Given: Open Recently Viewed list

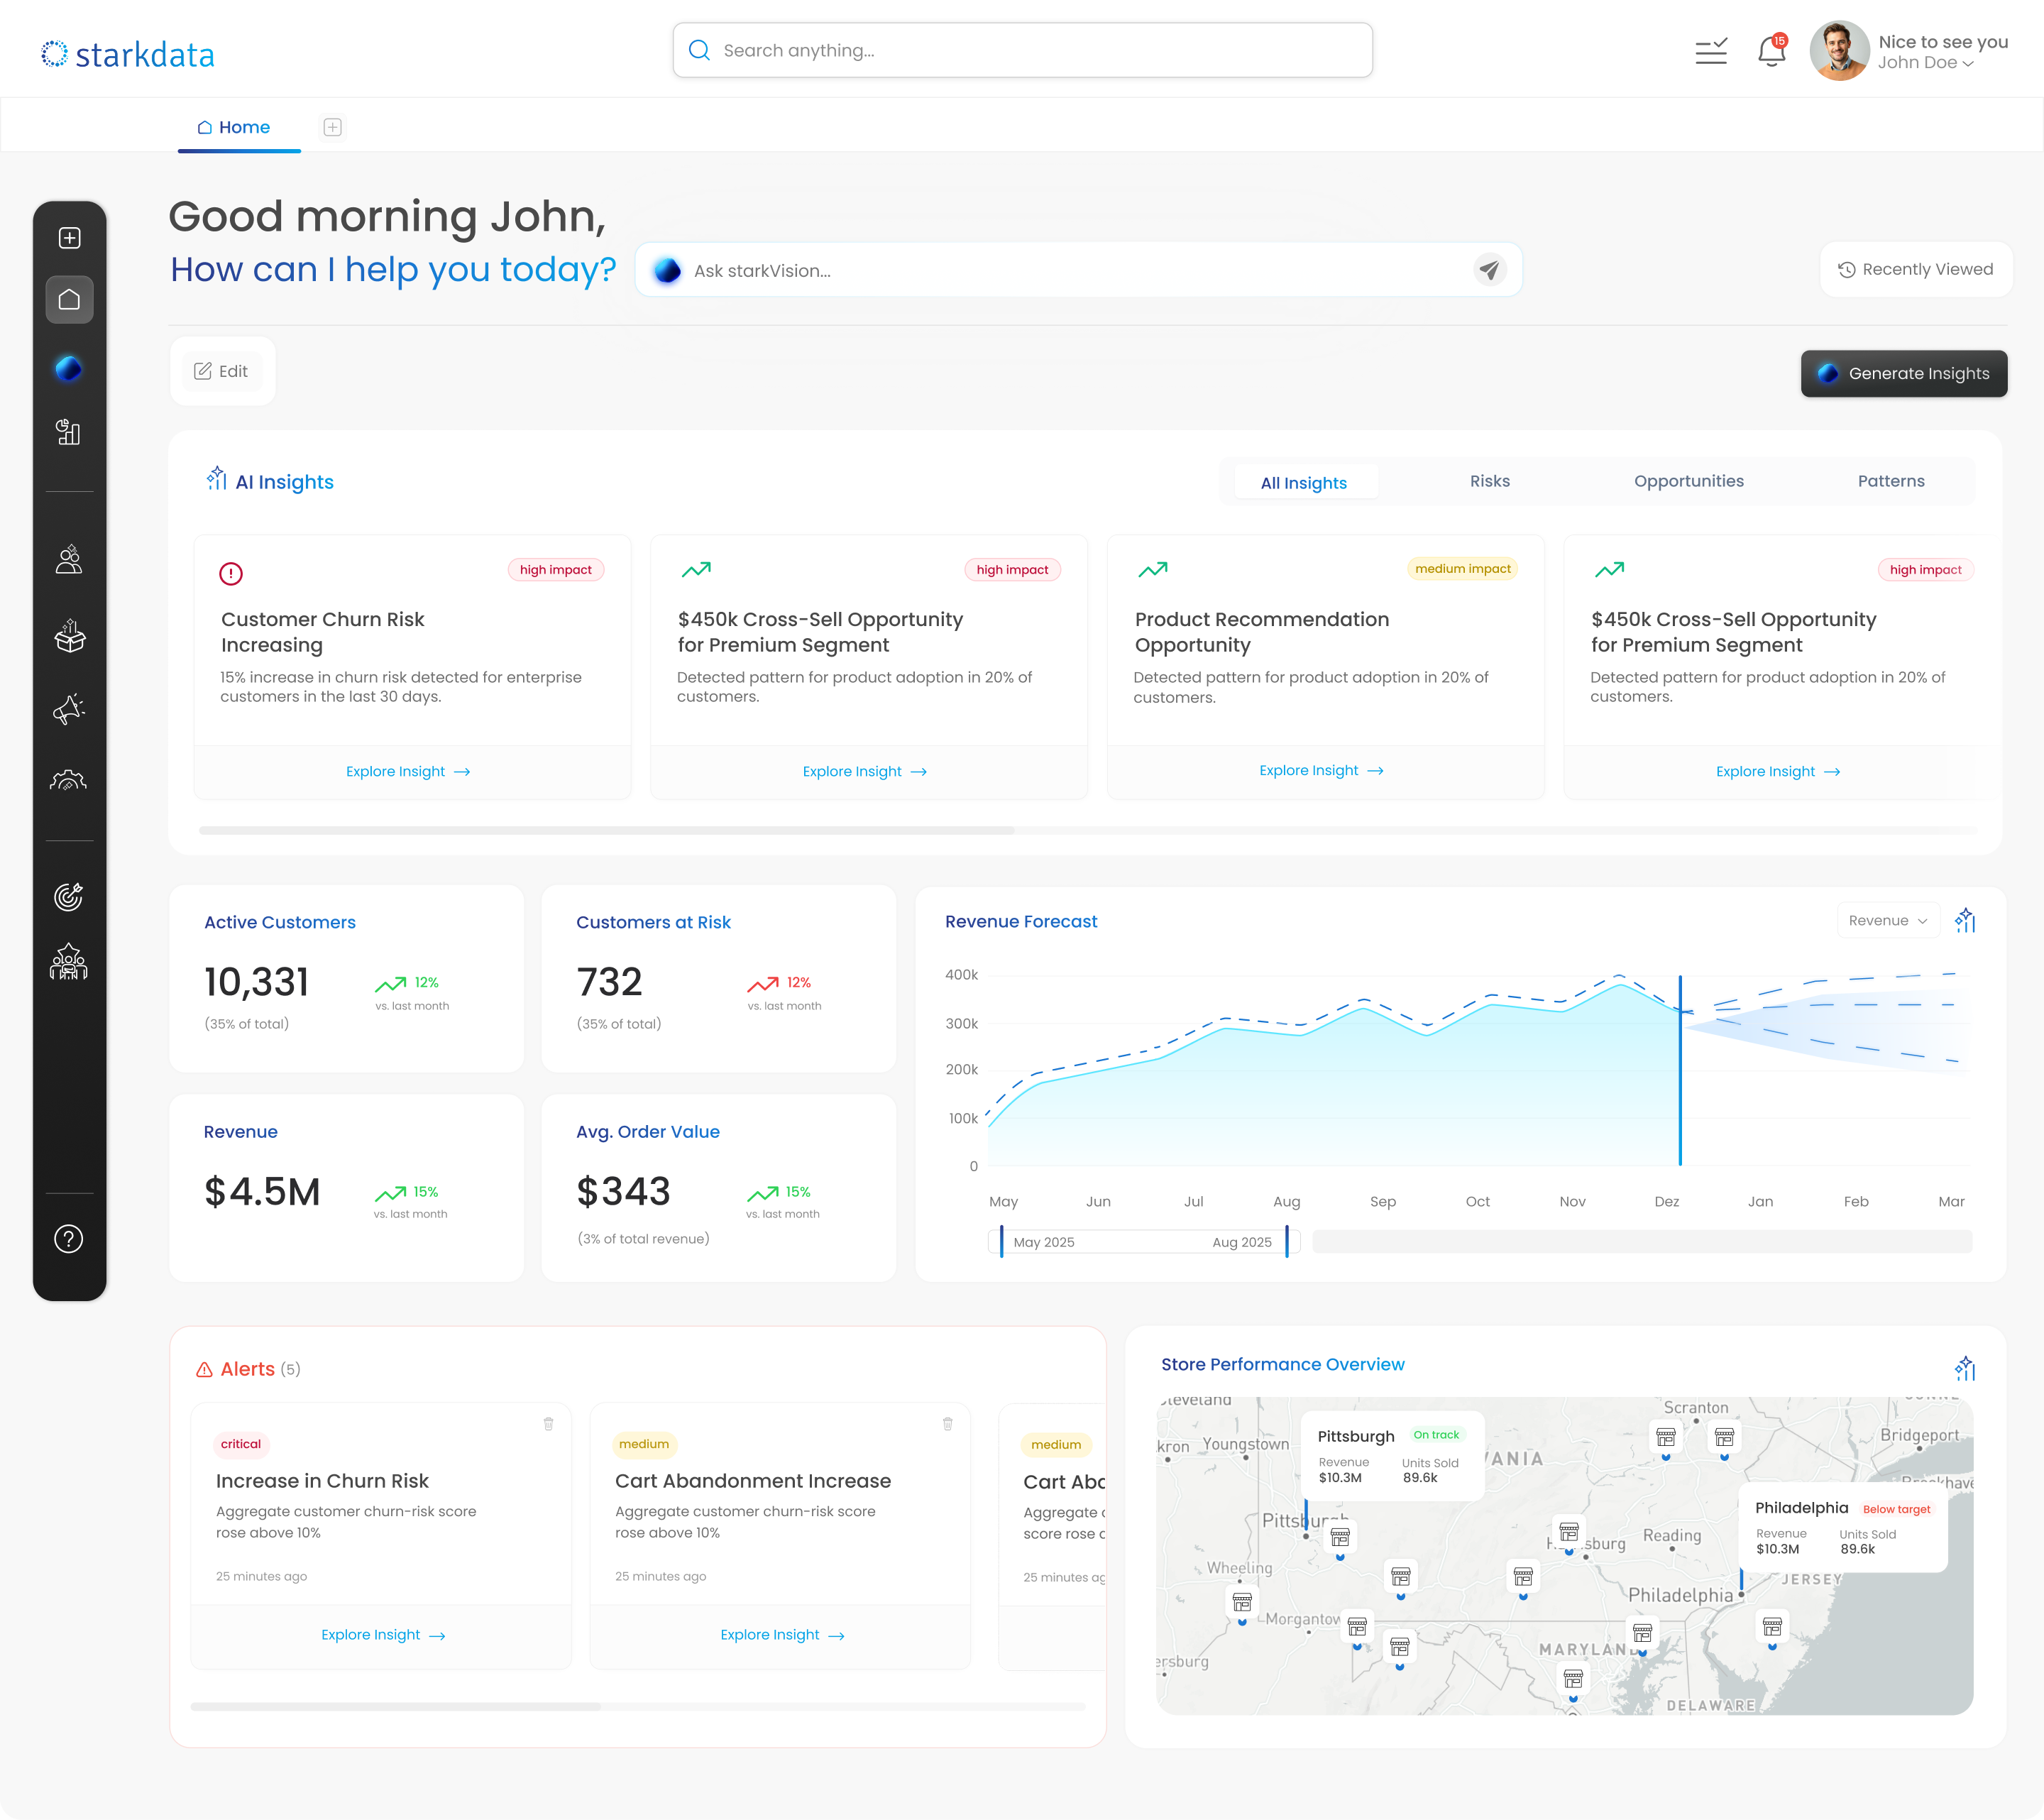Looking at the screenshot, I should point(1915,270).
